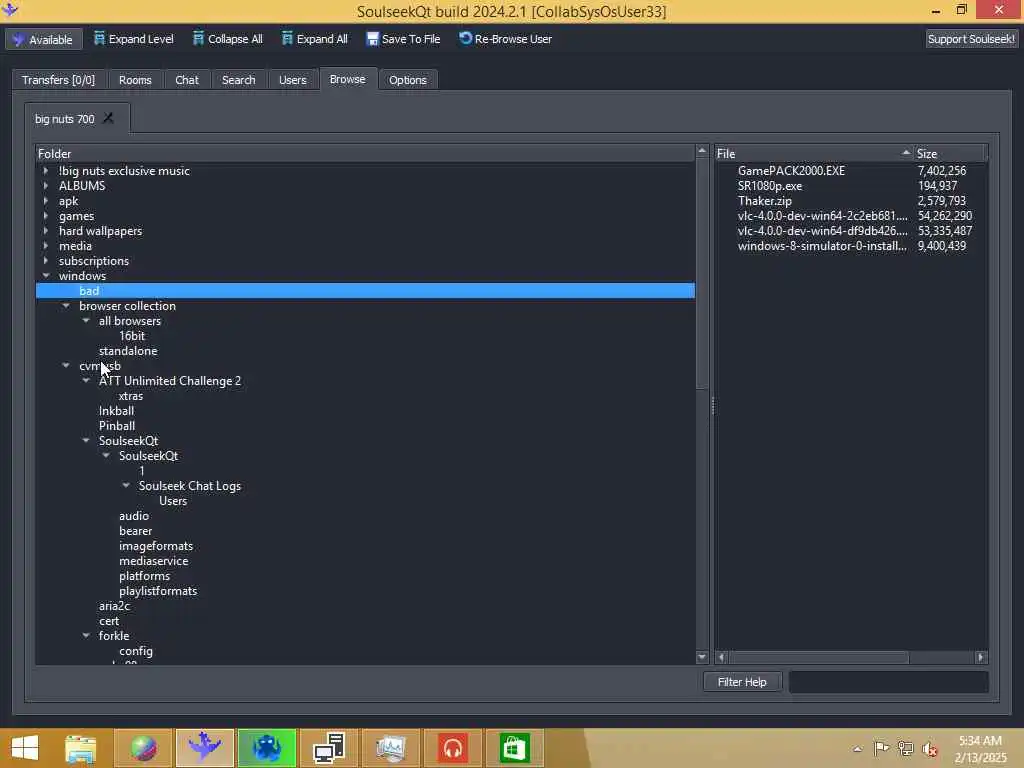
Task: Select the cert folder
Action: (109, 621)
